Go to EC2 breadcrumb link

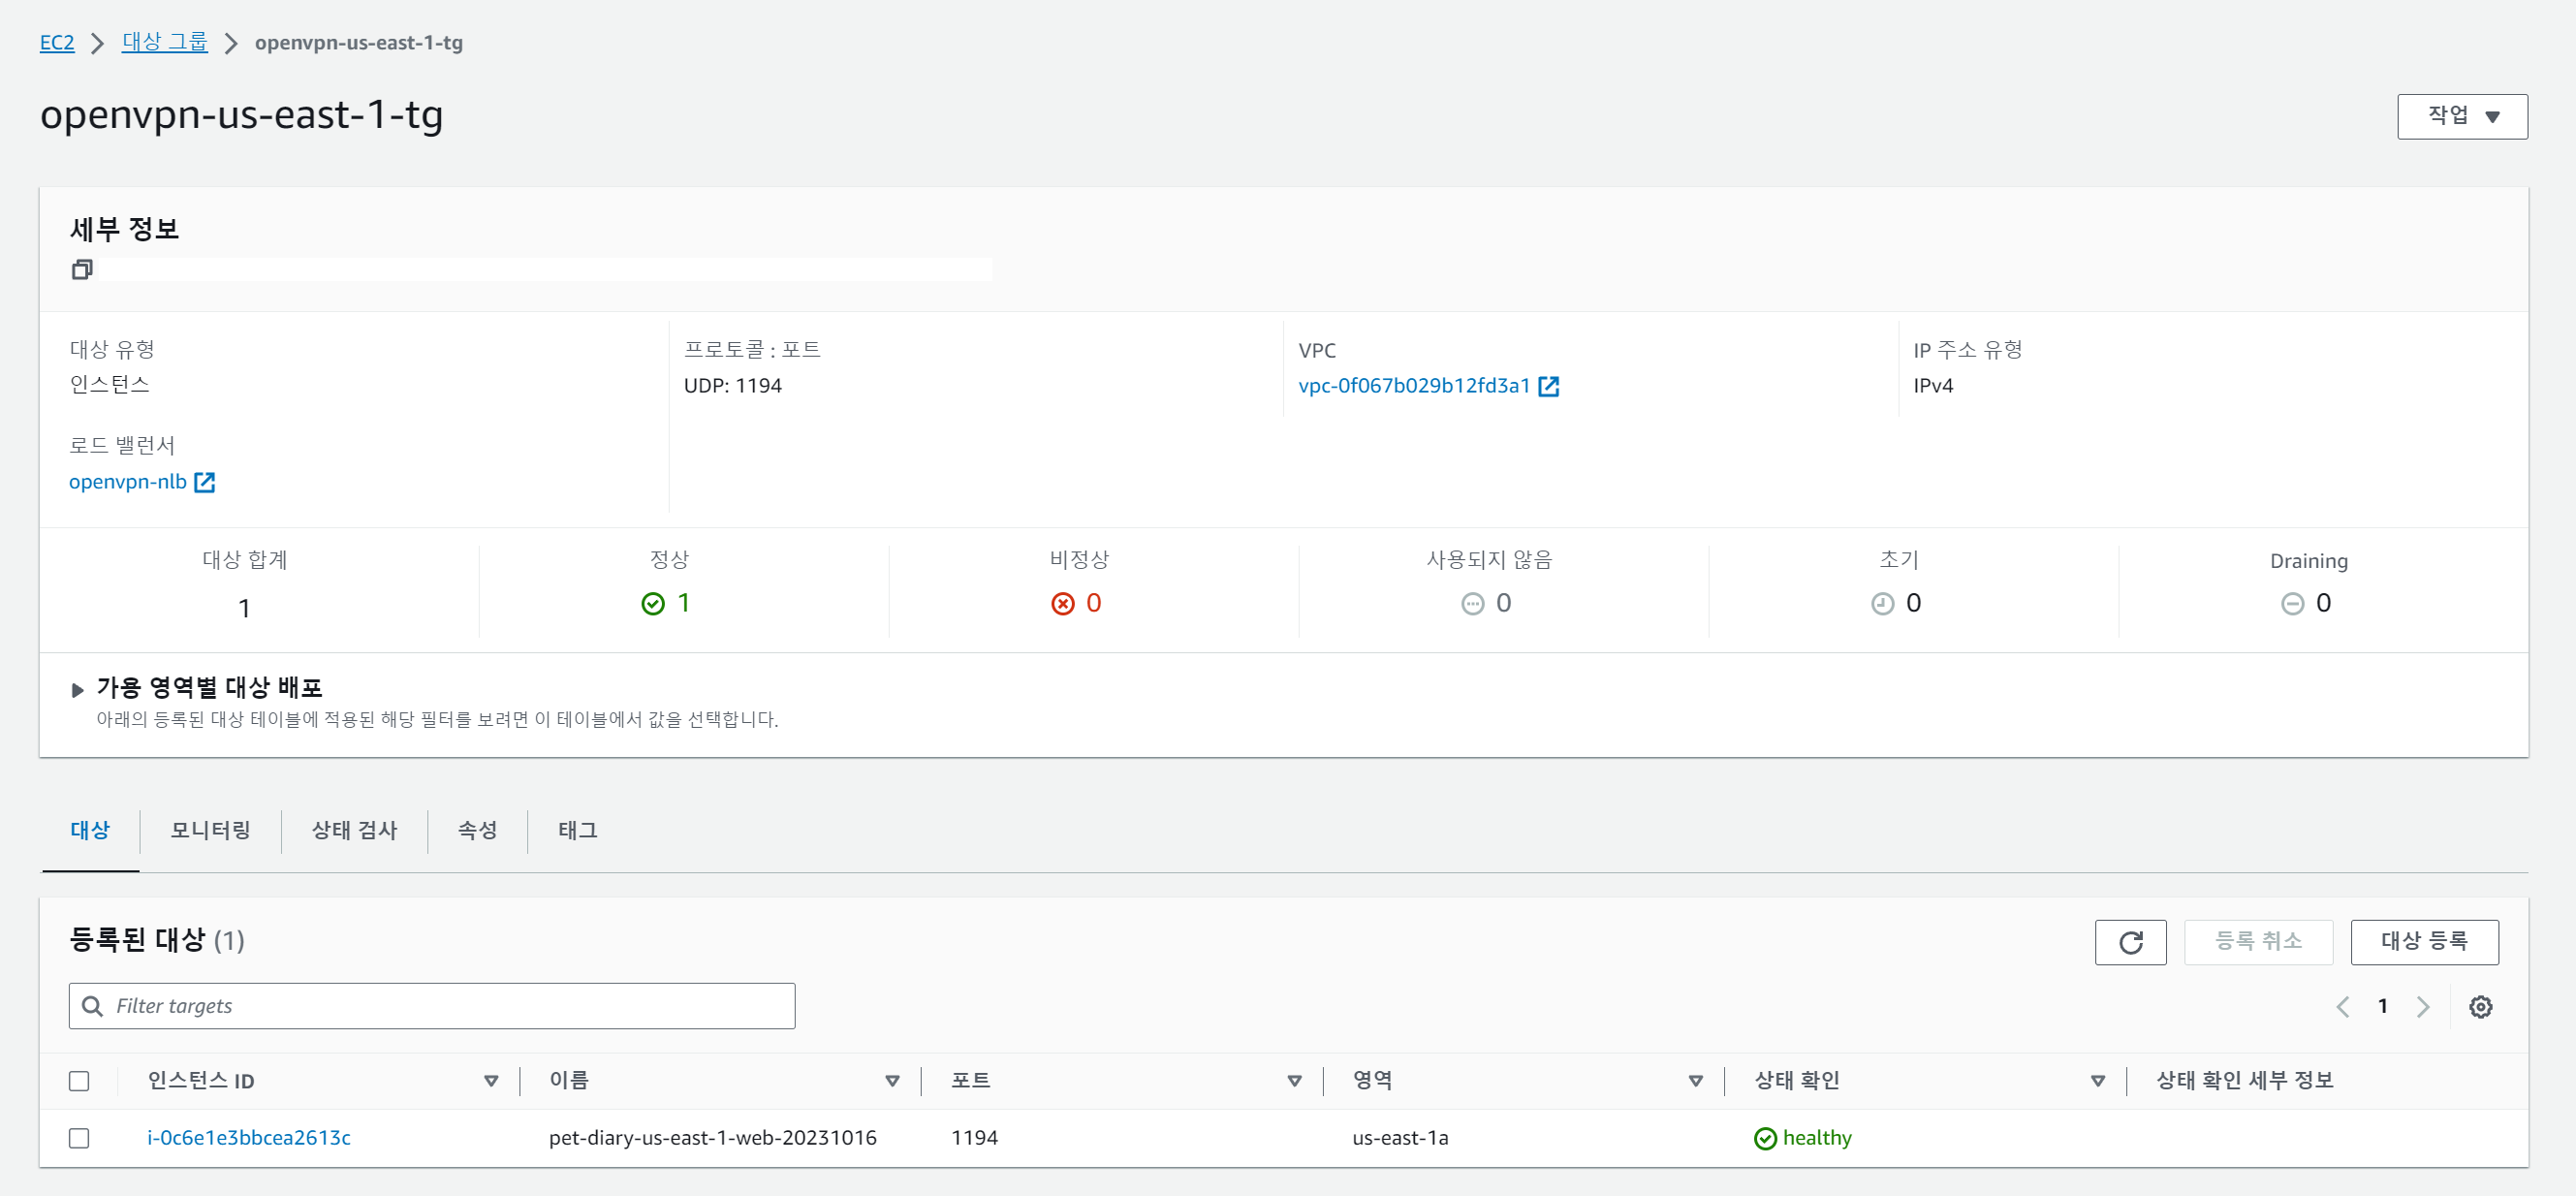[57, 43]
